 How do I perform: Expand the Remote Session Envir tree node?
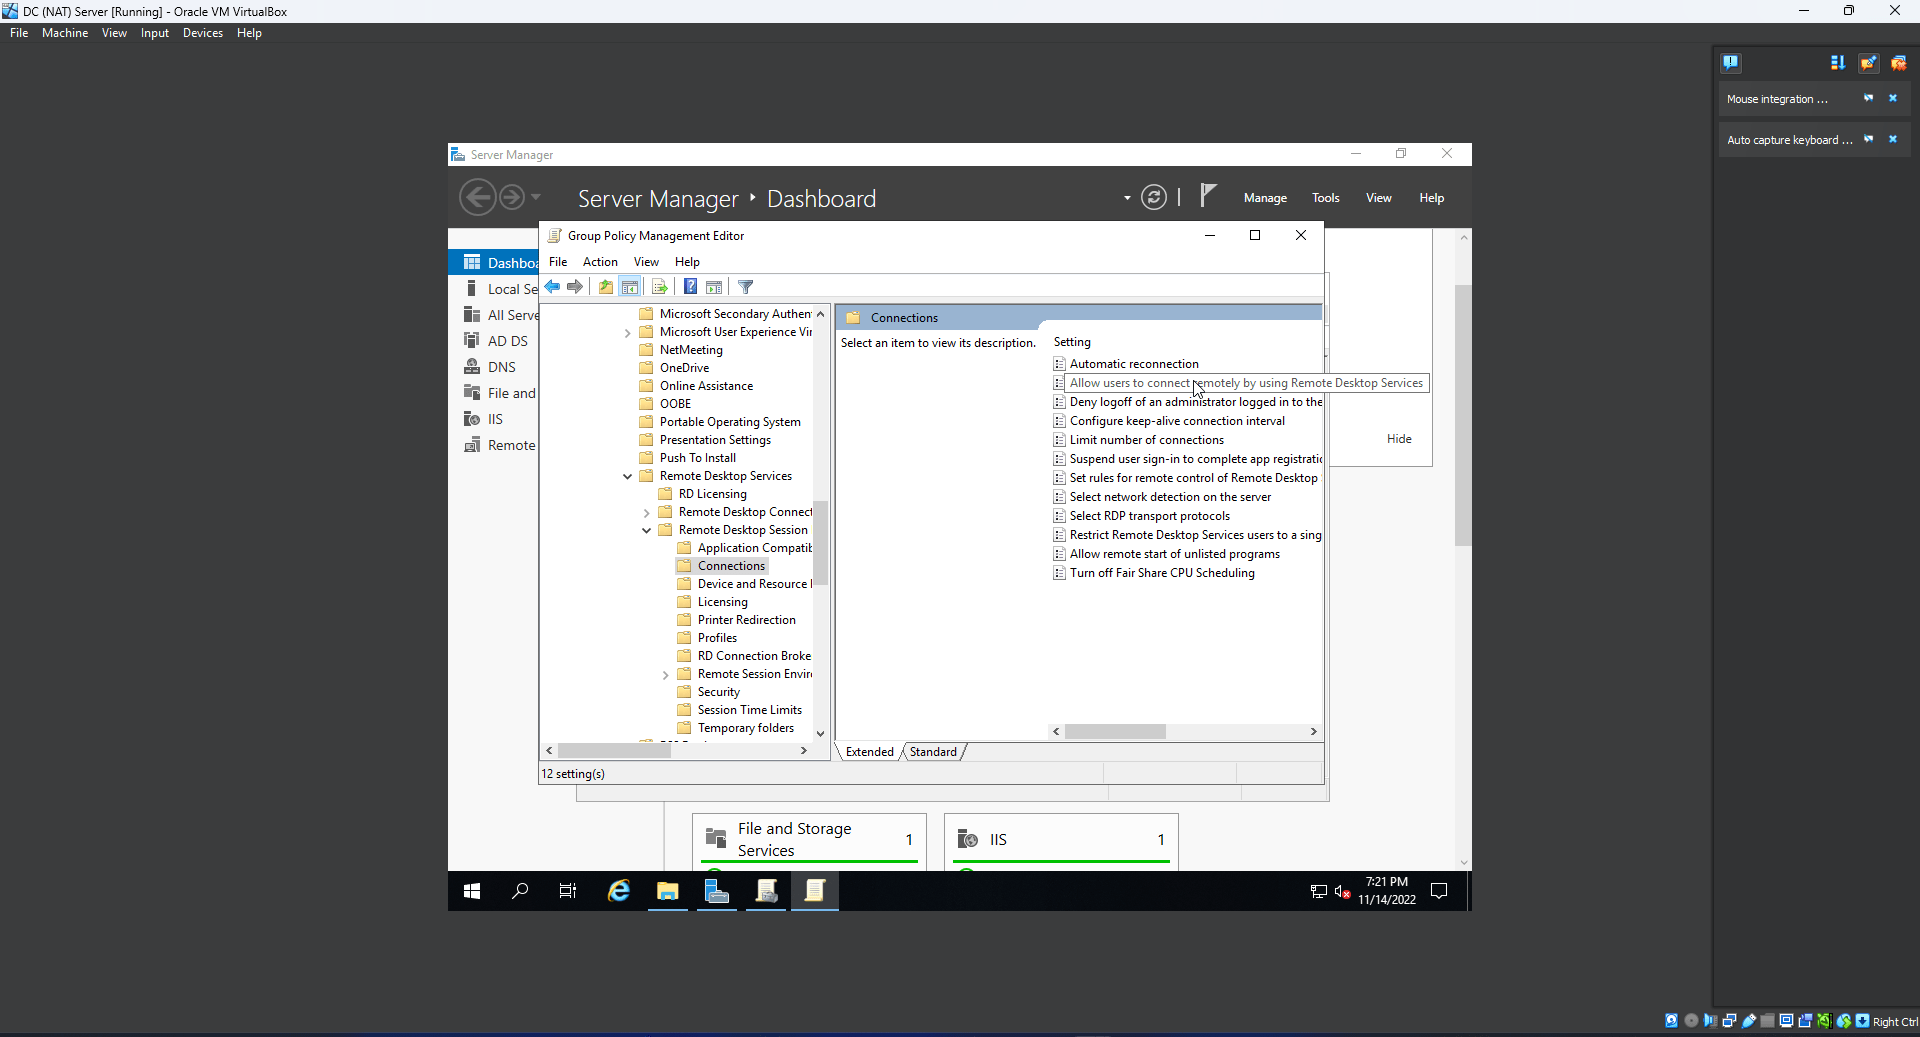click(666, 675)
